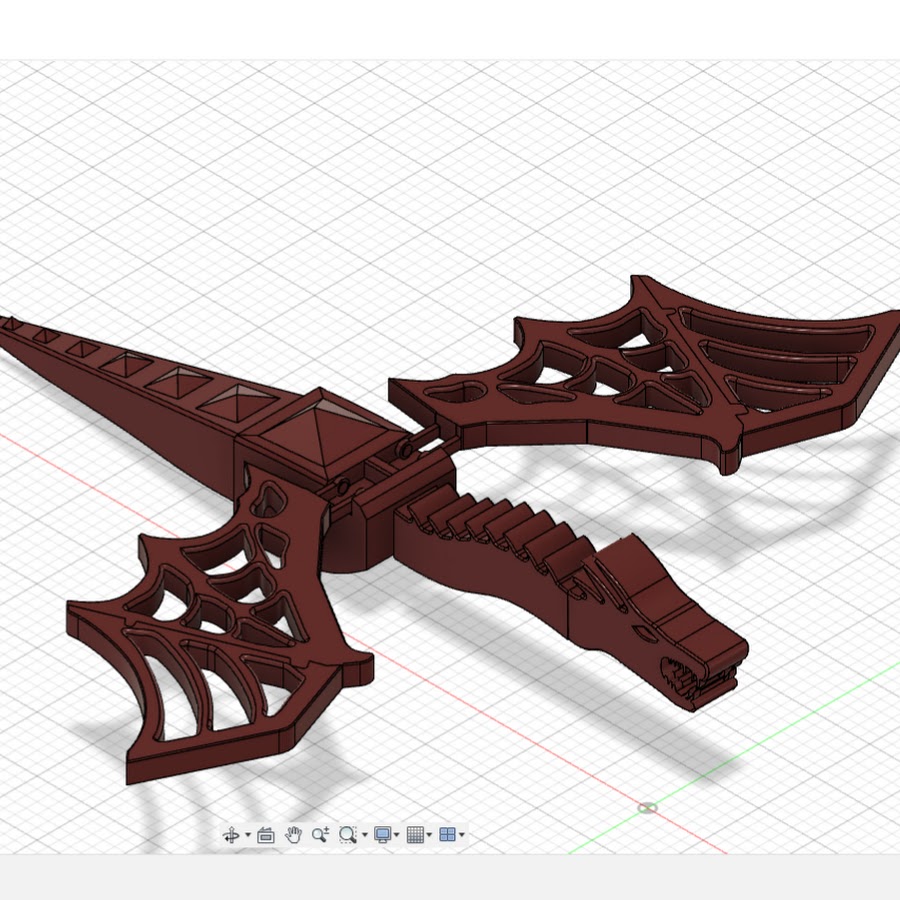
Task: Activate the Look At tool
Action: [x=265, y=835]
